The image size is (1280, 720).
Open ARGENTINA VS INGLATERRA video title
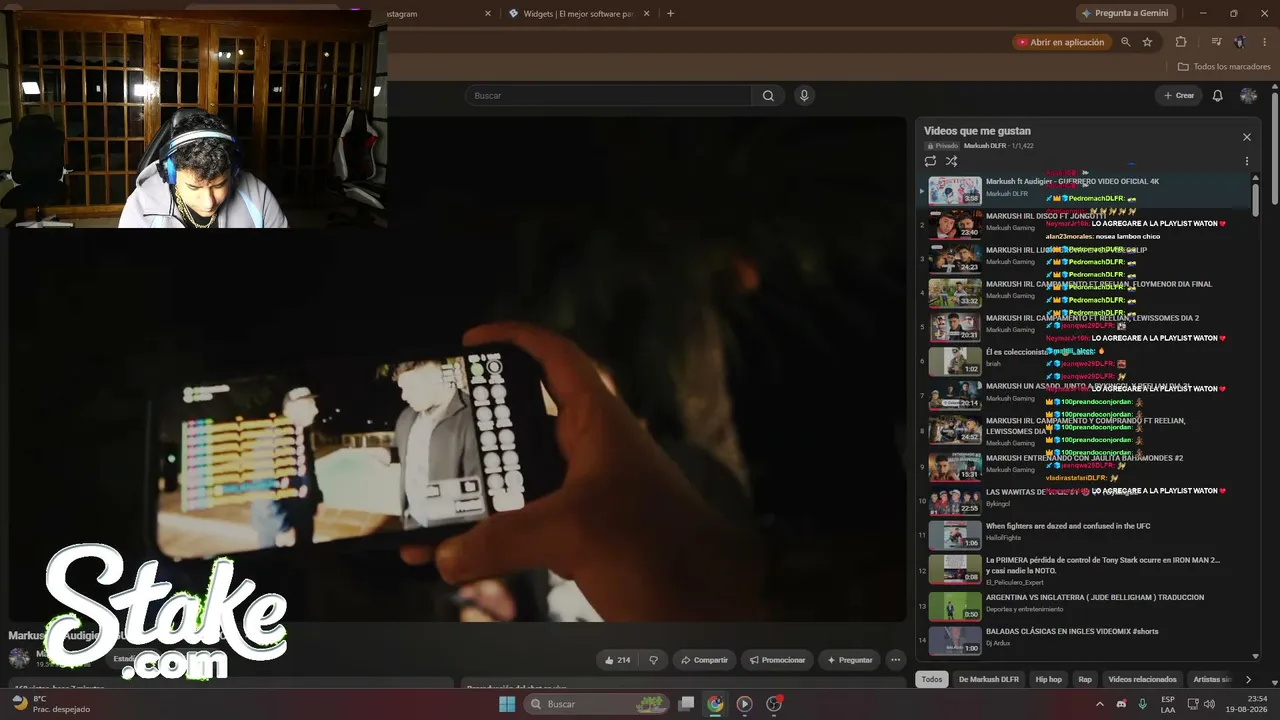click(1095, 597)
